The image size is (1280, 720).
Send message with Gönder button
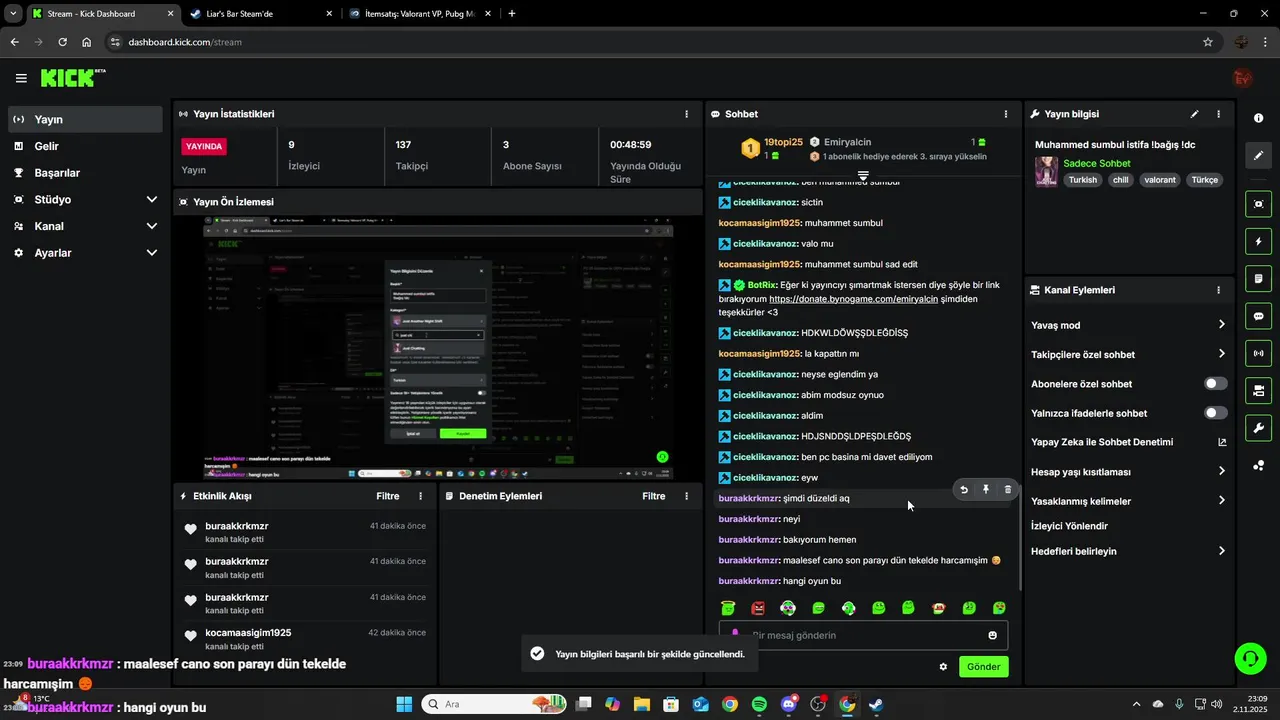click(984, 667)
